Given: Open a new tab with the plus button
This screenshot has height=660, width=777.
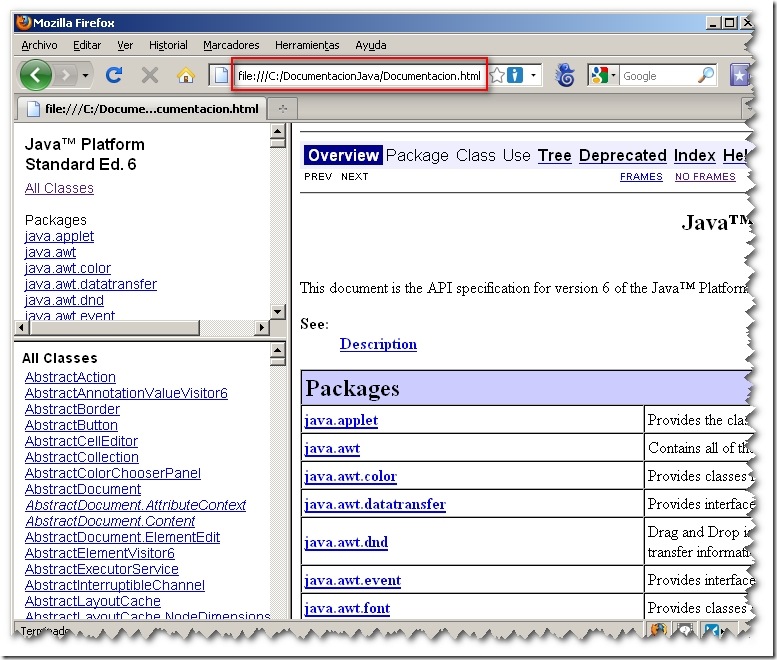Looking at the screenshot, I should (x=283, y=109).
